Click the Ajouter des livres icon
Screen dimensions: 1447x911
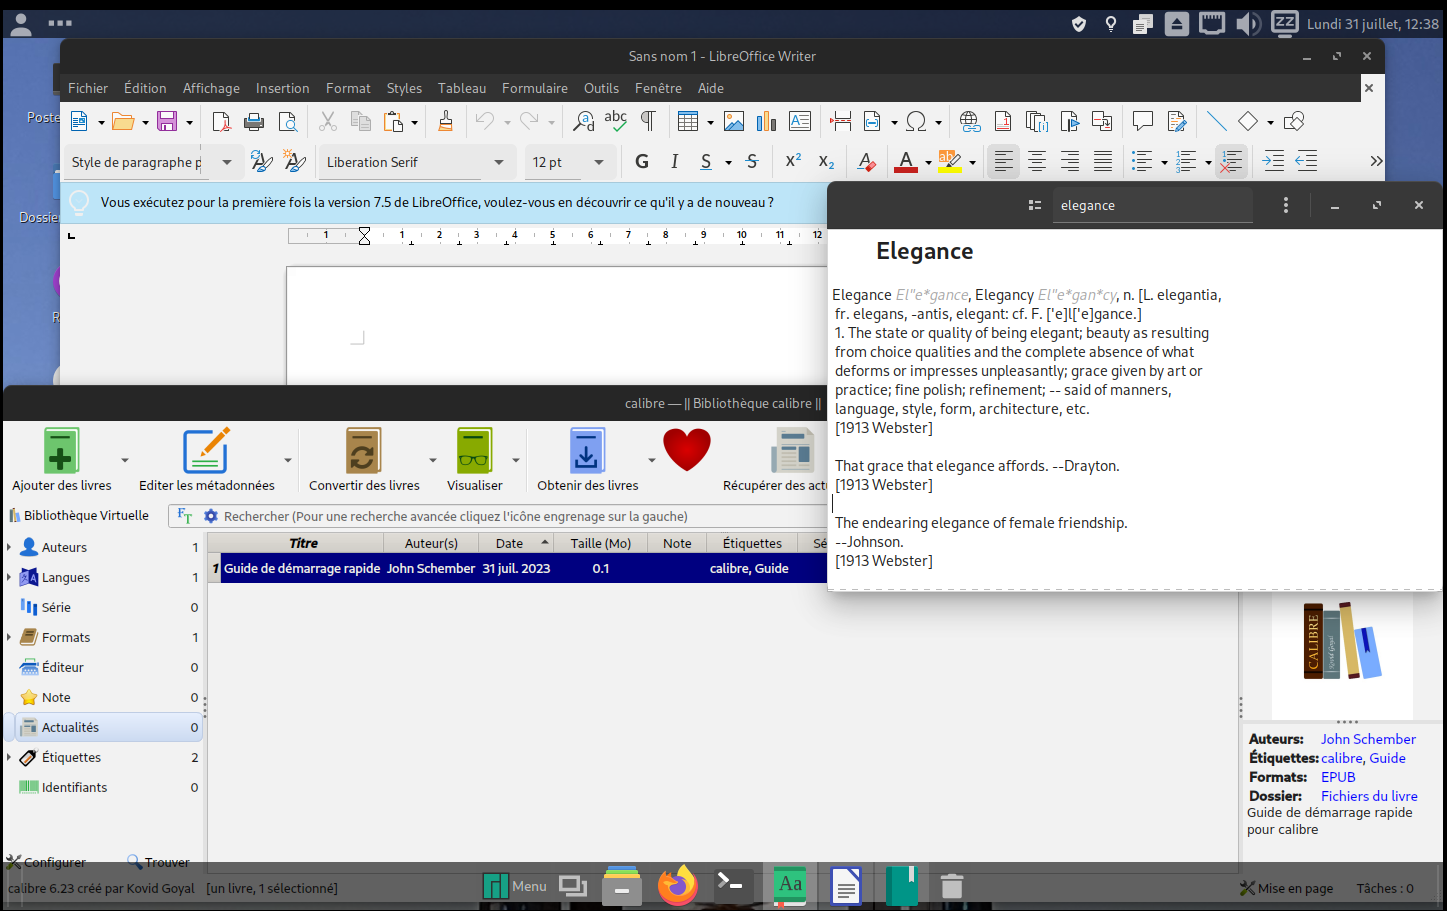61,451
